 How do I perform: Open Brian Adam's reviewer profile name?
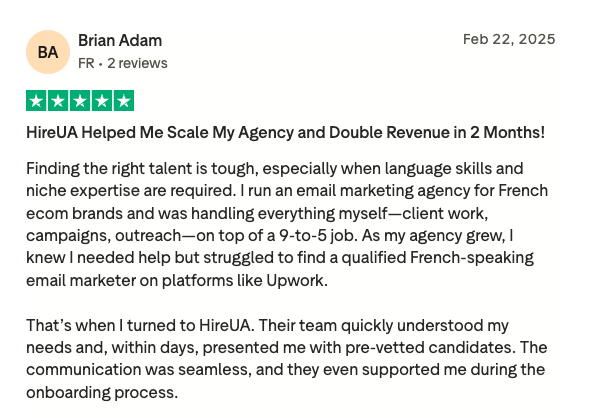pyautogui.click(x=120, y=40)
